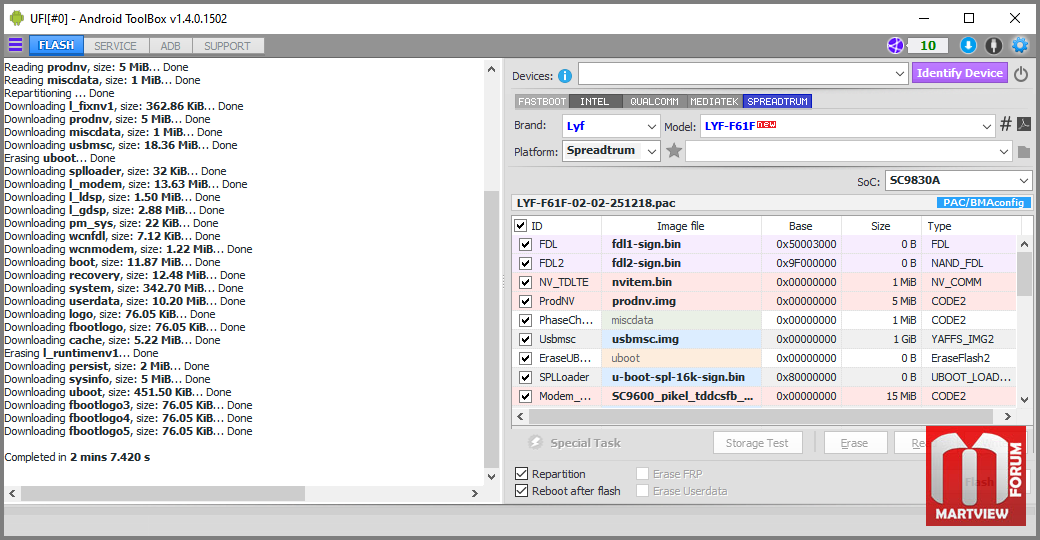Expand the Model dropdown LYF-F61F
The image size is (1040, 540).
pos(848,126)
